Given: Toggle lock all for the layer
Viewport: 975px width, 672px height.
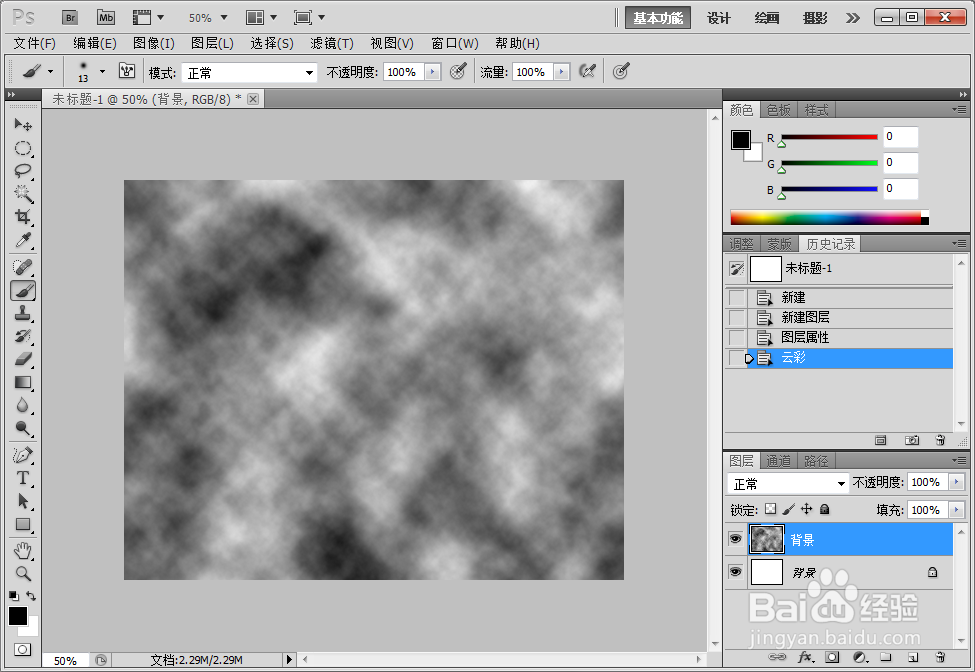Looking at the screenshot, I should coord(825,509).
